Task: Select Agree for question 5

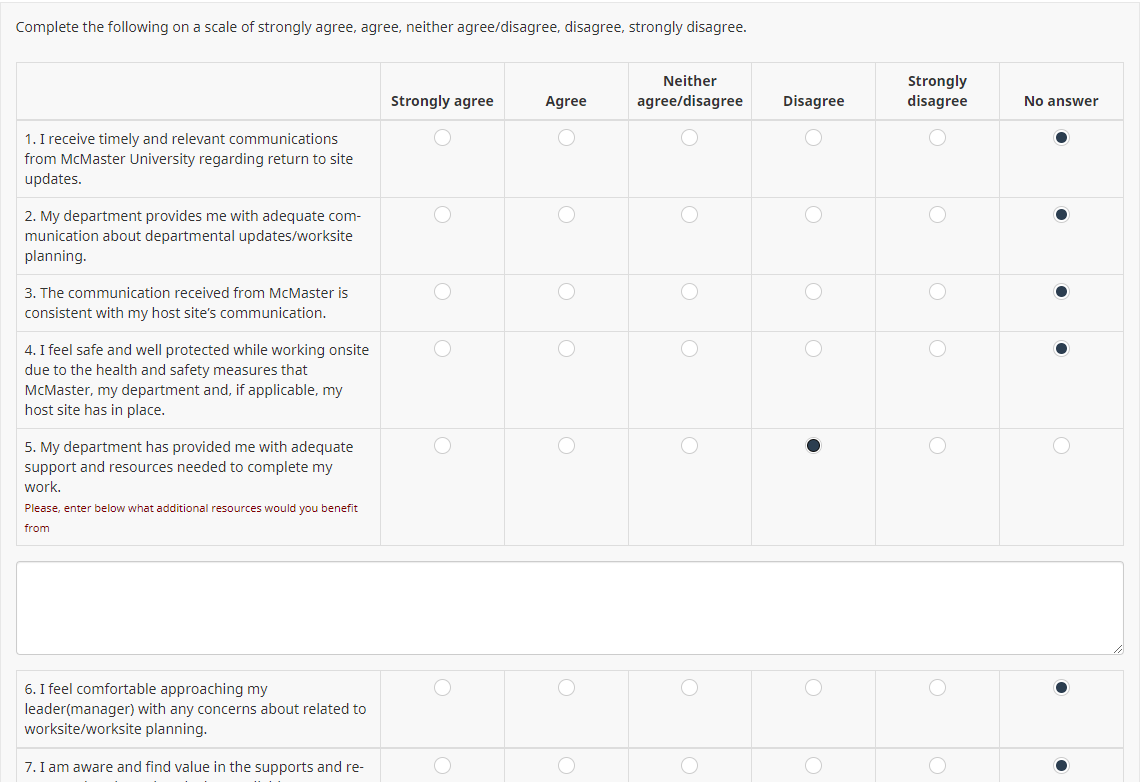Action: point(566,446)
